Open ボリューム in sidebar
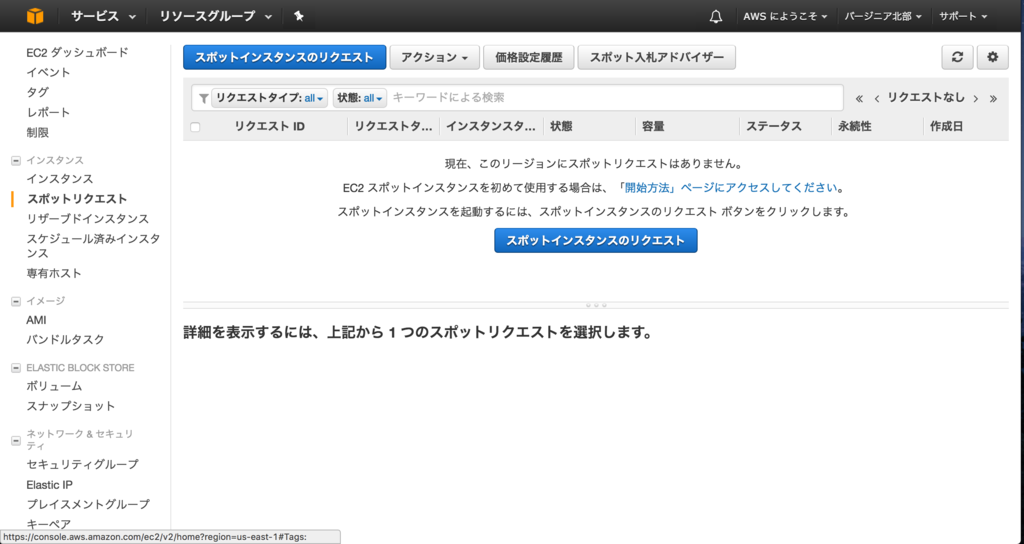 click(x=54, y=387)
